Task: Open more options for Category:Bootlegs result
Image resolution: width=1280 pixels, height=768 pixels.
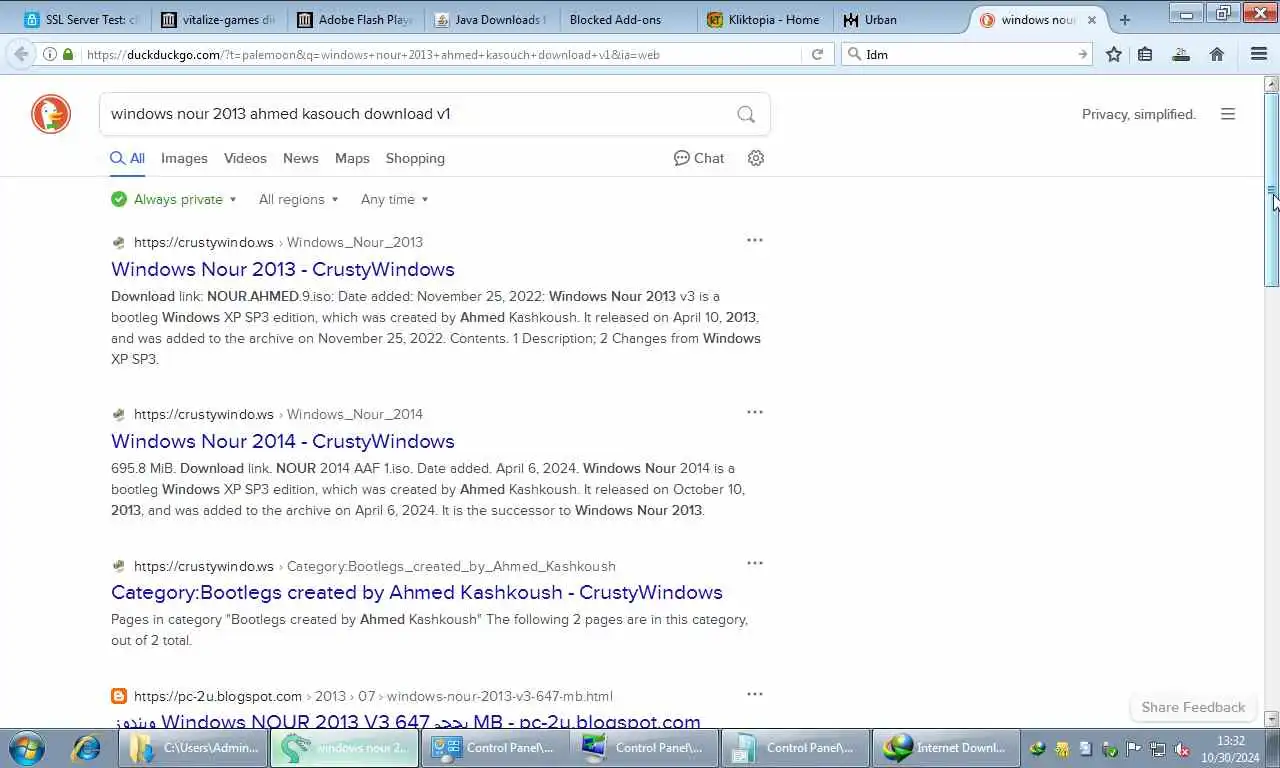Action: tap(755, 563)
